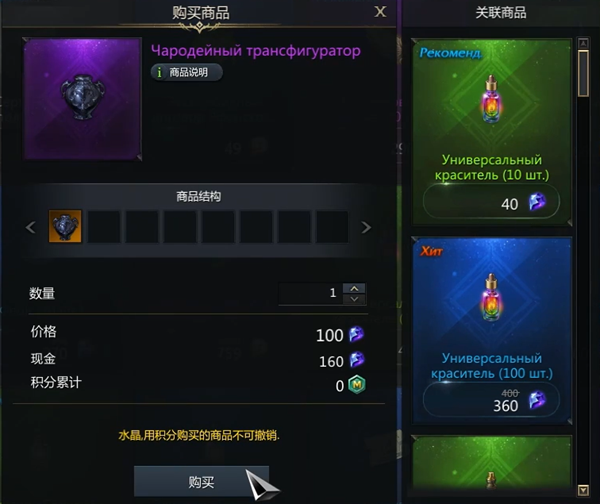Click the quantity input field

coord(310,294)
